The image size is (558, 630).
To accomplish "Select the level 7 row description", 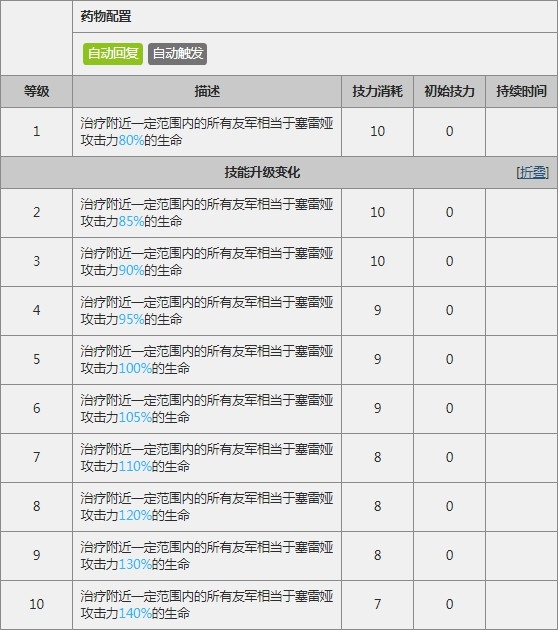I will 207,458.
